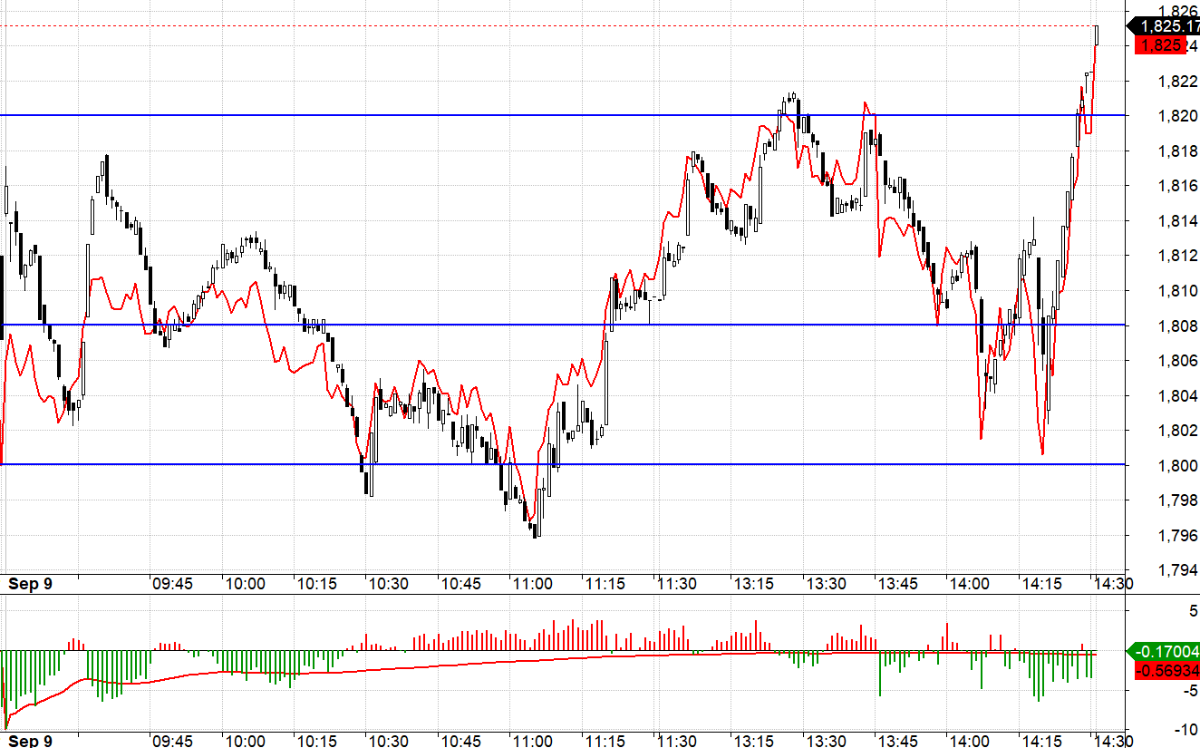
Task: Click the -10 label on the indicator axis
Action: [1186, 728]
